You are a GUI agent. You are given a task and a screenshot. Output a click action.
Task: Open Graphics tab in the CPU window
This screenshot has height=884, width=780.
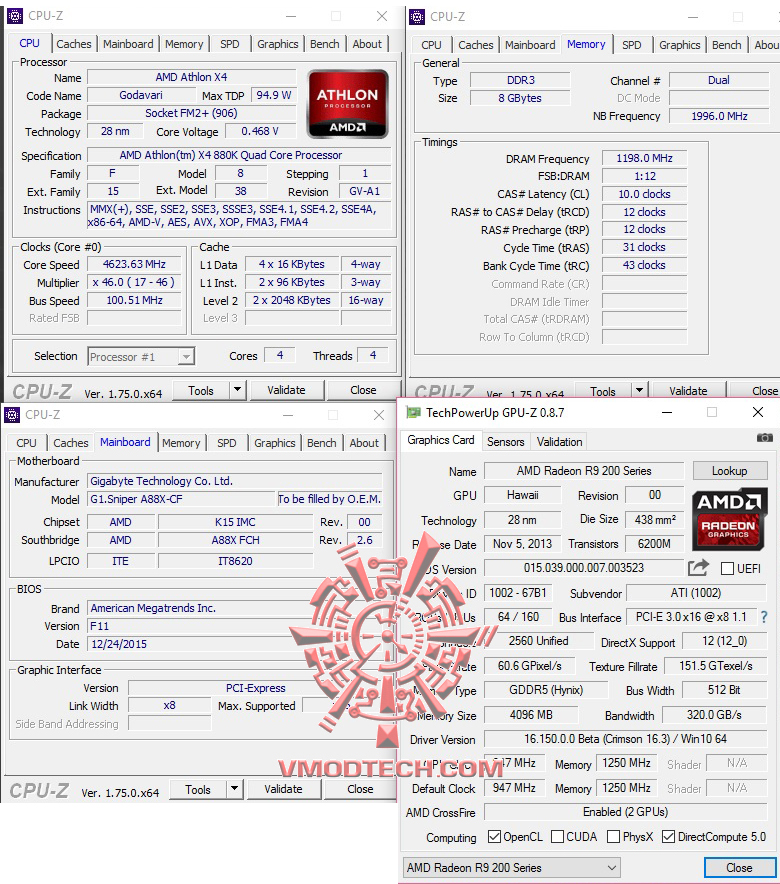[x=277, y=44]
